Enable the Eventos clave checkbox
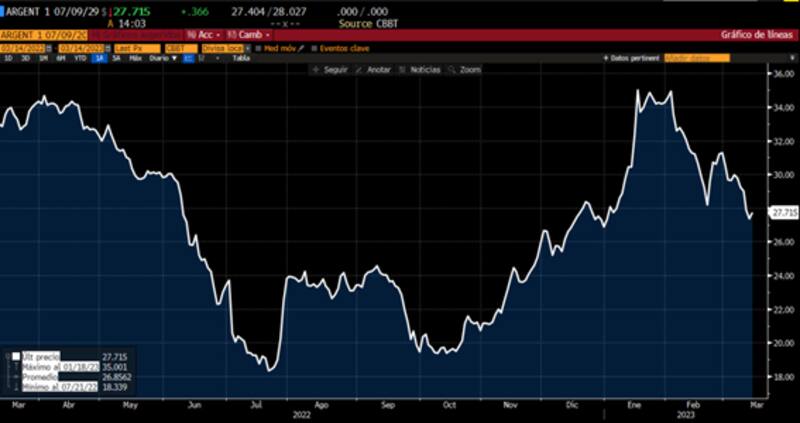The height and width of the screenshot is (423, 800). 312,47
